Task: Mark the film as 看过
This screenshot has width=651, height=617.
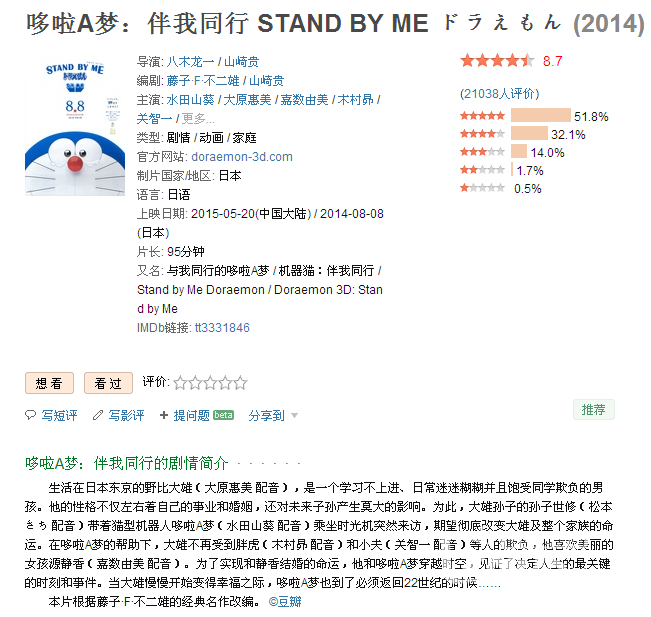Action: (108, 383)
